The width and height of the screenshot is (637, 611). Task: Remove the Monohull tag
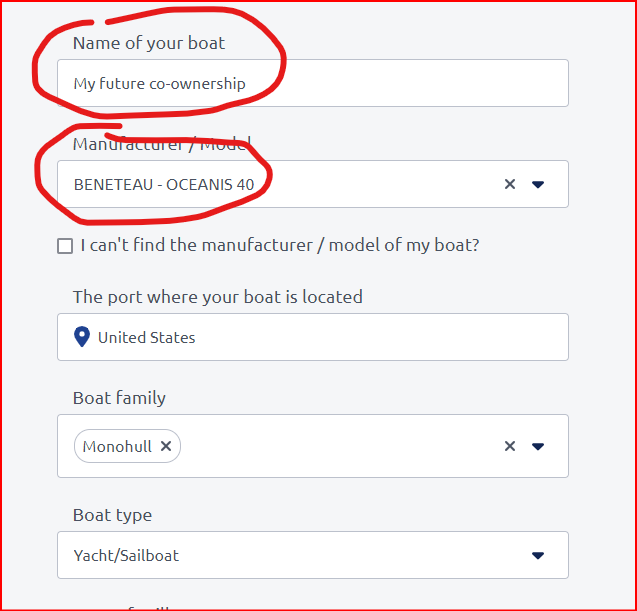tap(166, 446)
